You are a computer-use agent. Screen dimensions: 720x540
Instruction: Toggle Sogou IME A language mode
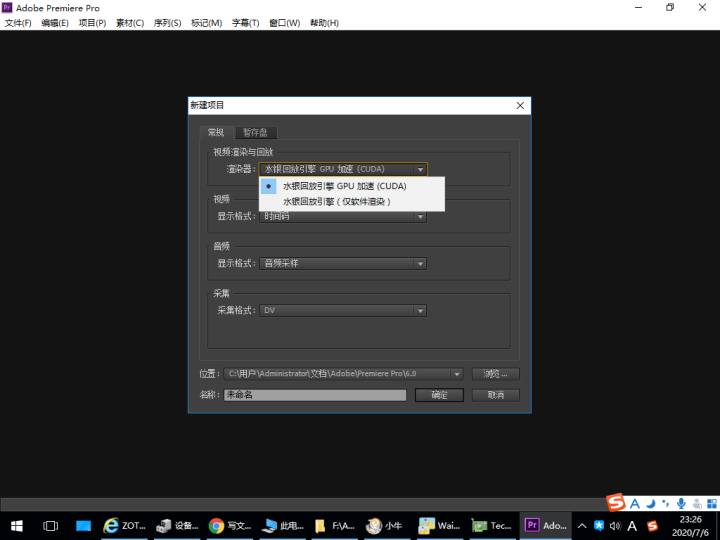(635, 504)
